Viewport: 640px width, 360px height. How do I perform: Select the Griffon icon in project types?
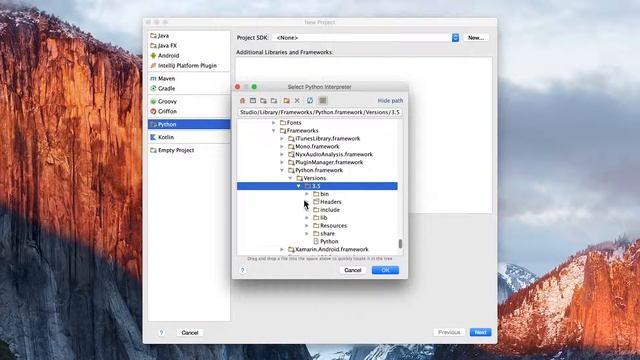click(153, 111)
